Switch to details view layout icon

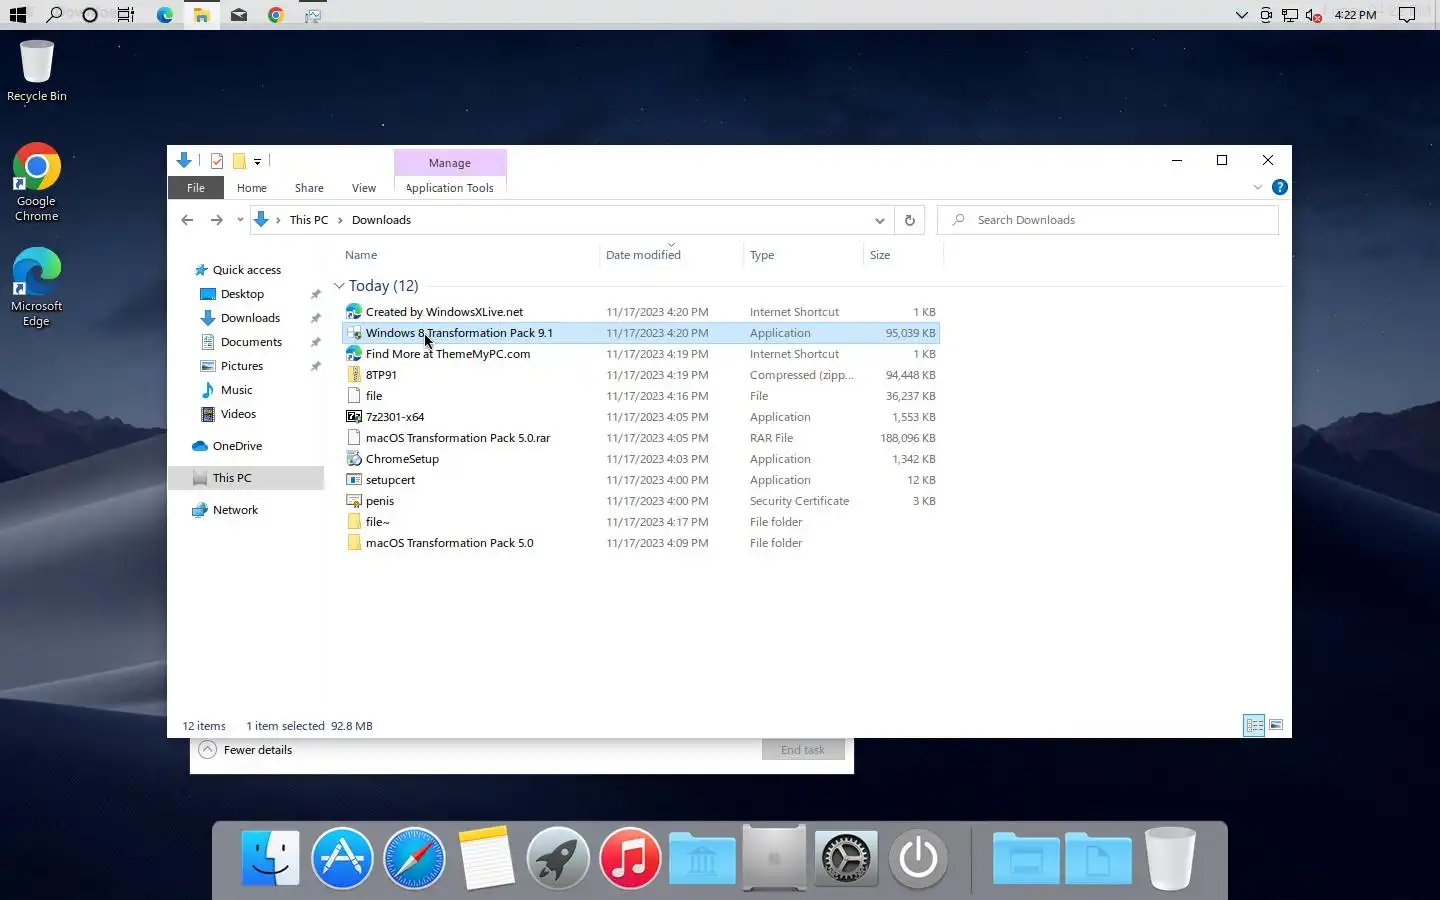[1254, 725]
